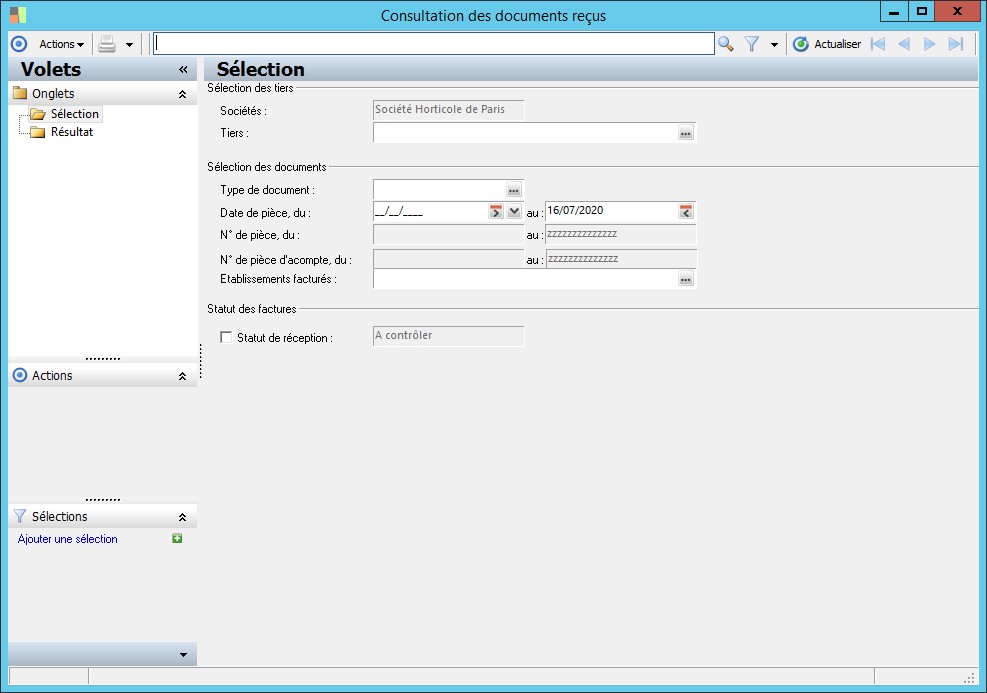Collapse the Volets pane
The height and width of the screenshot is (693, 987).
(183, 69)
